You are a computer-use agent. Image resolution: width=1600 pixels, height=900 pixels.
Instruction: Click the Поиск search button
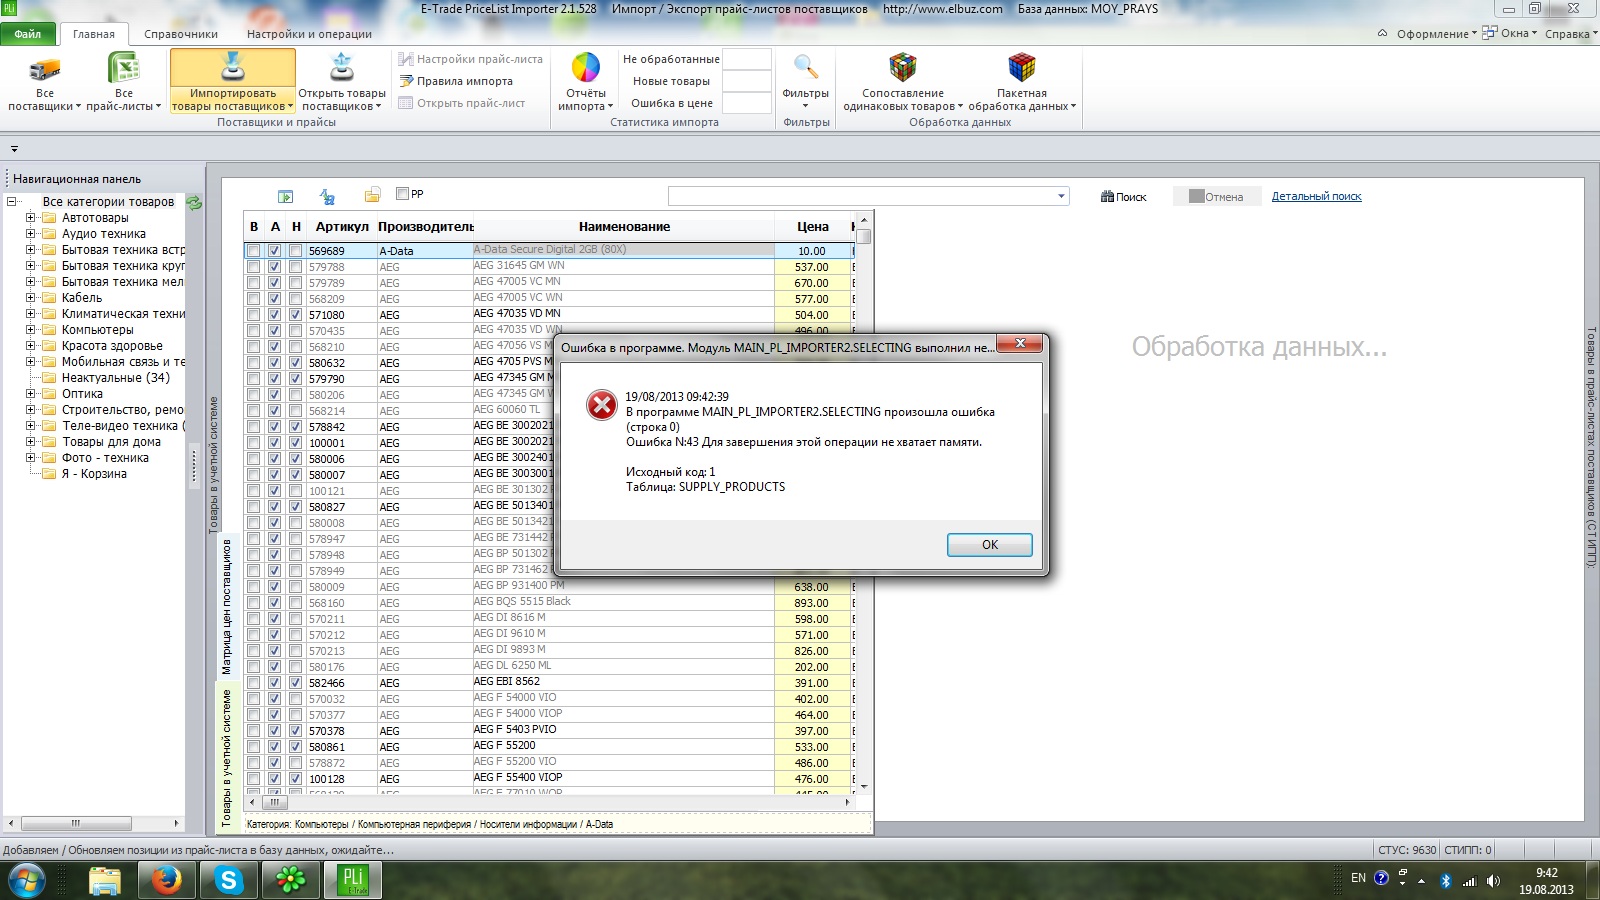coord(1124,197)
